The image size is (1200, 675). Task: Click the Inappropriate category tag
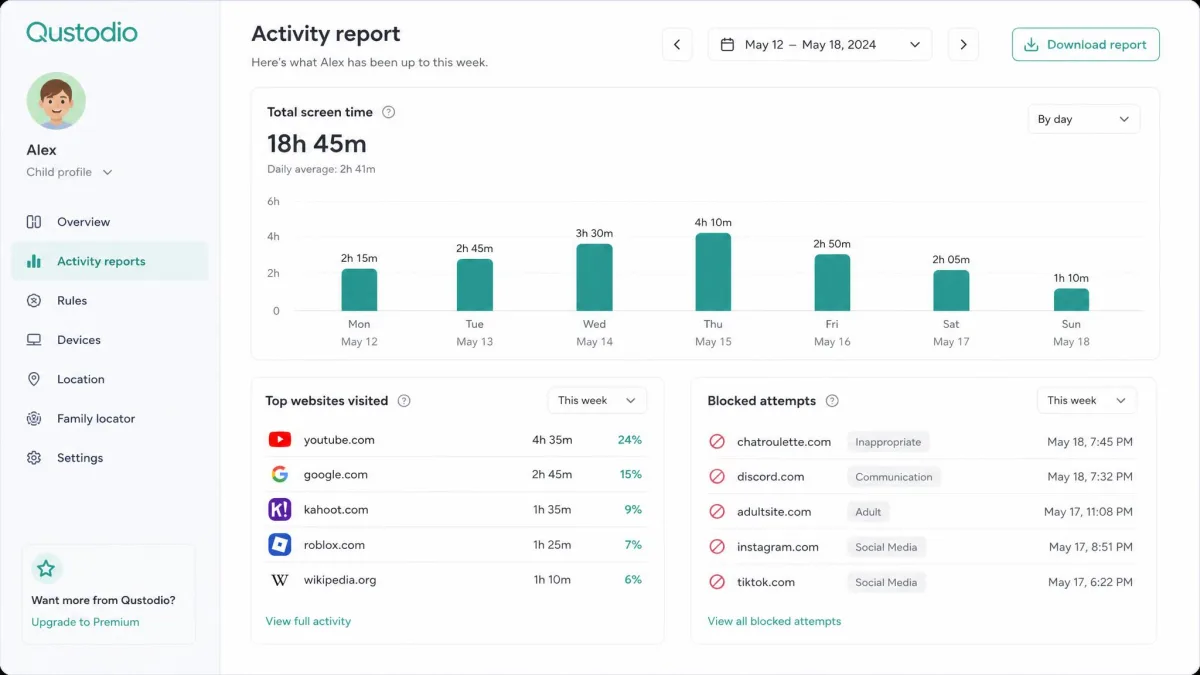pyautogui.click(x=888, y=442)
